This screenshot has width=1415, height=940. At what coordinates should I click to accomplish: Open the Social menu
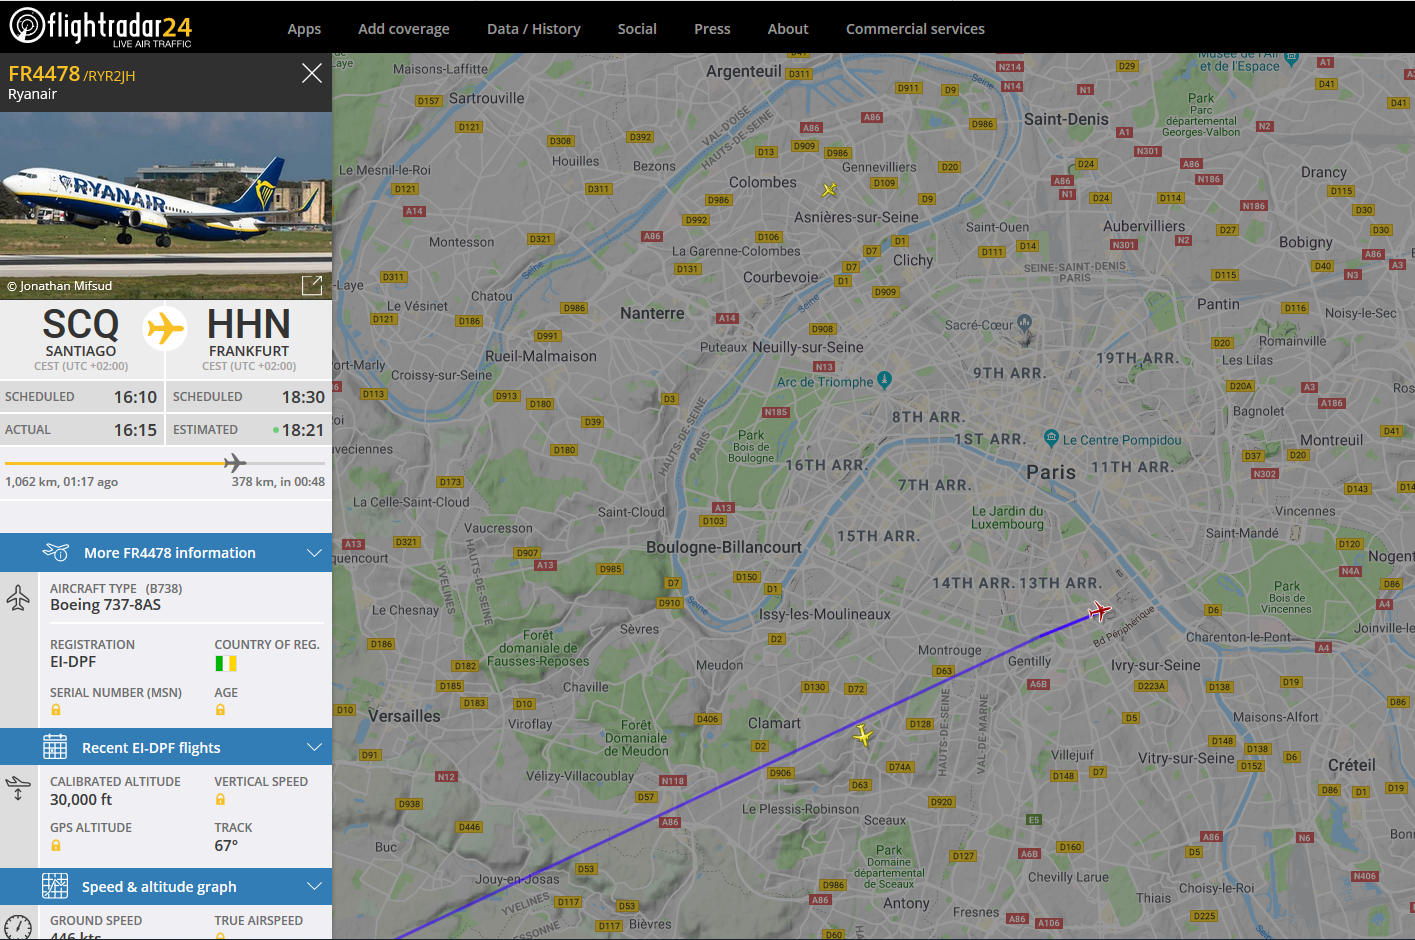click(x=637, y=29)
